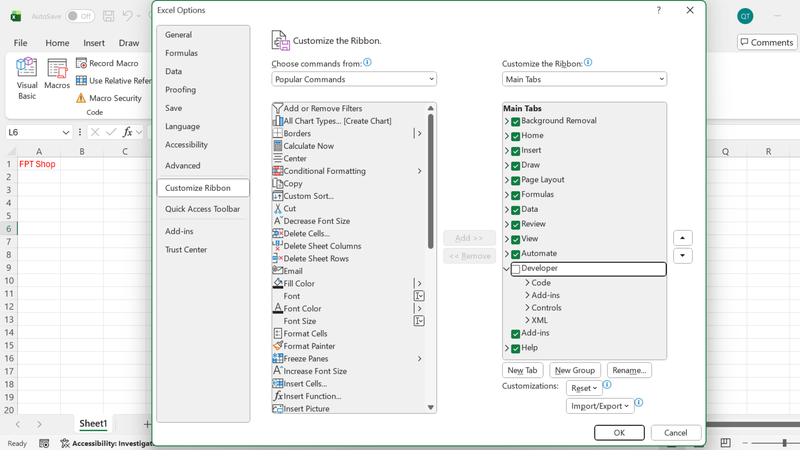Open the File ribbon tab
800x450 pixels.
click(x=20, y=43)
